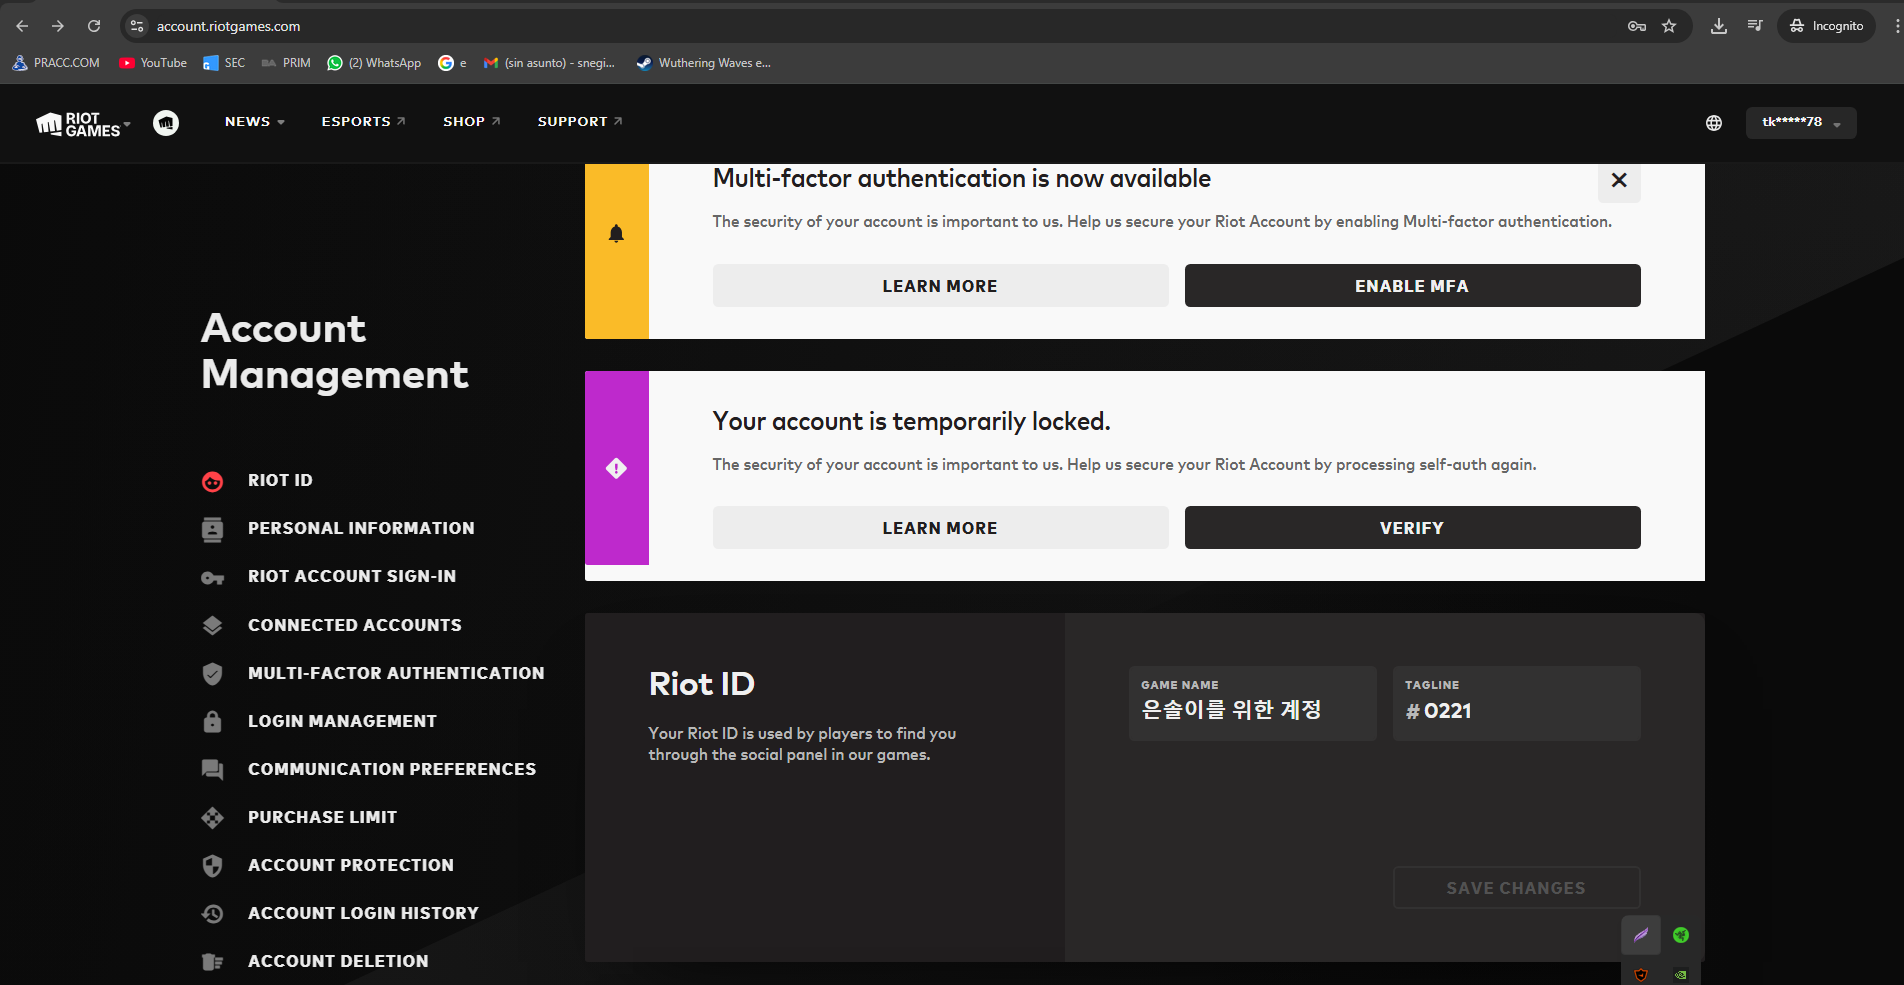
Task: Click the Multi-Factor Authentication shield icon
Action: point(213,674)
